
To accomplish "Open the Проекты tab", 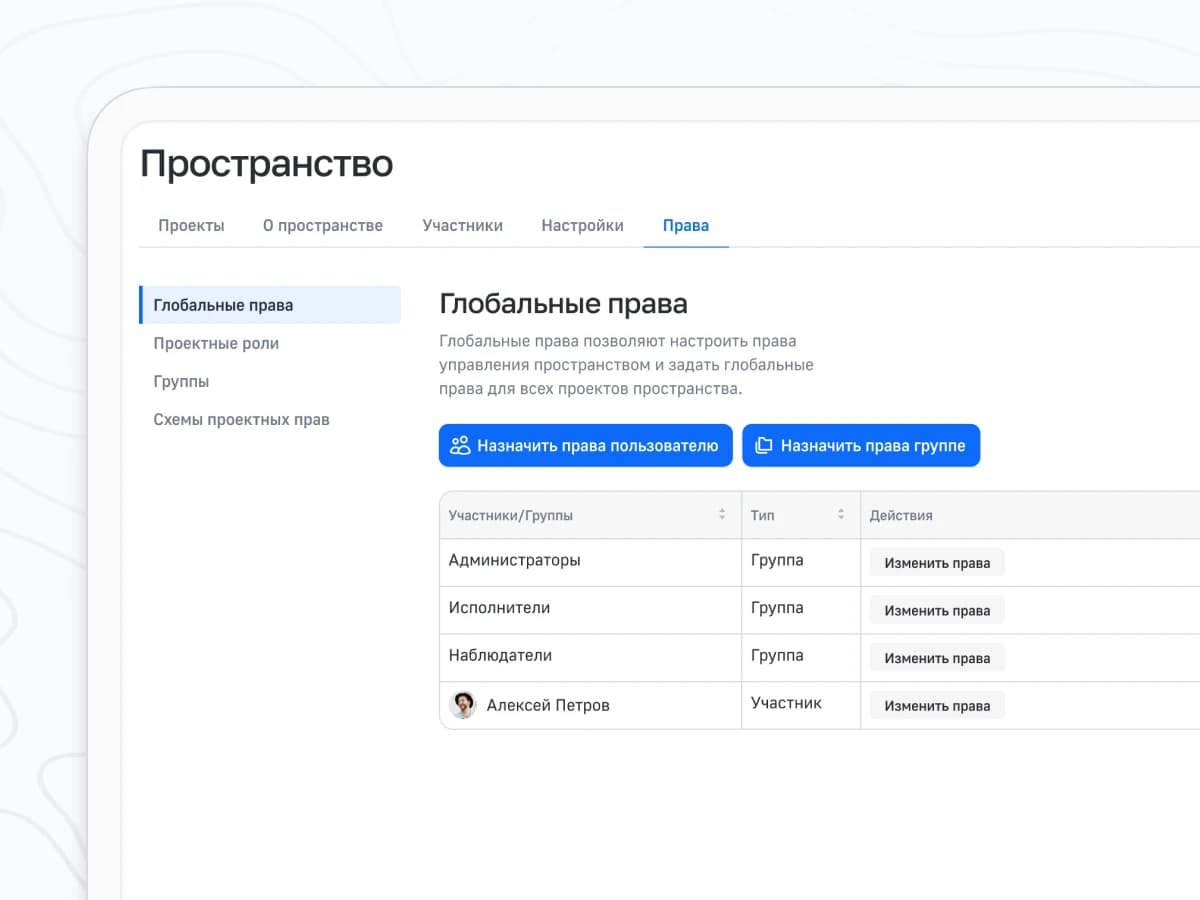I will pyautogui.click(x=191, y=225).
